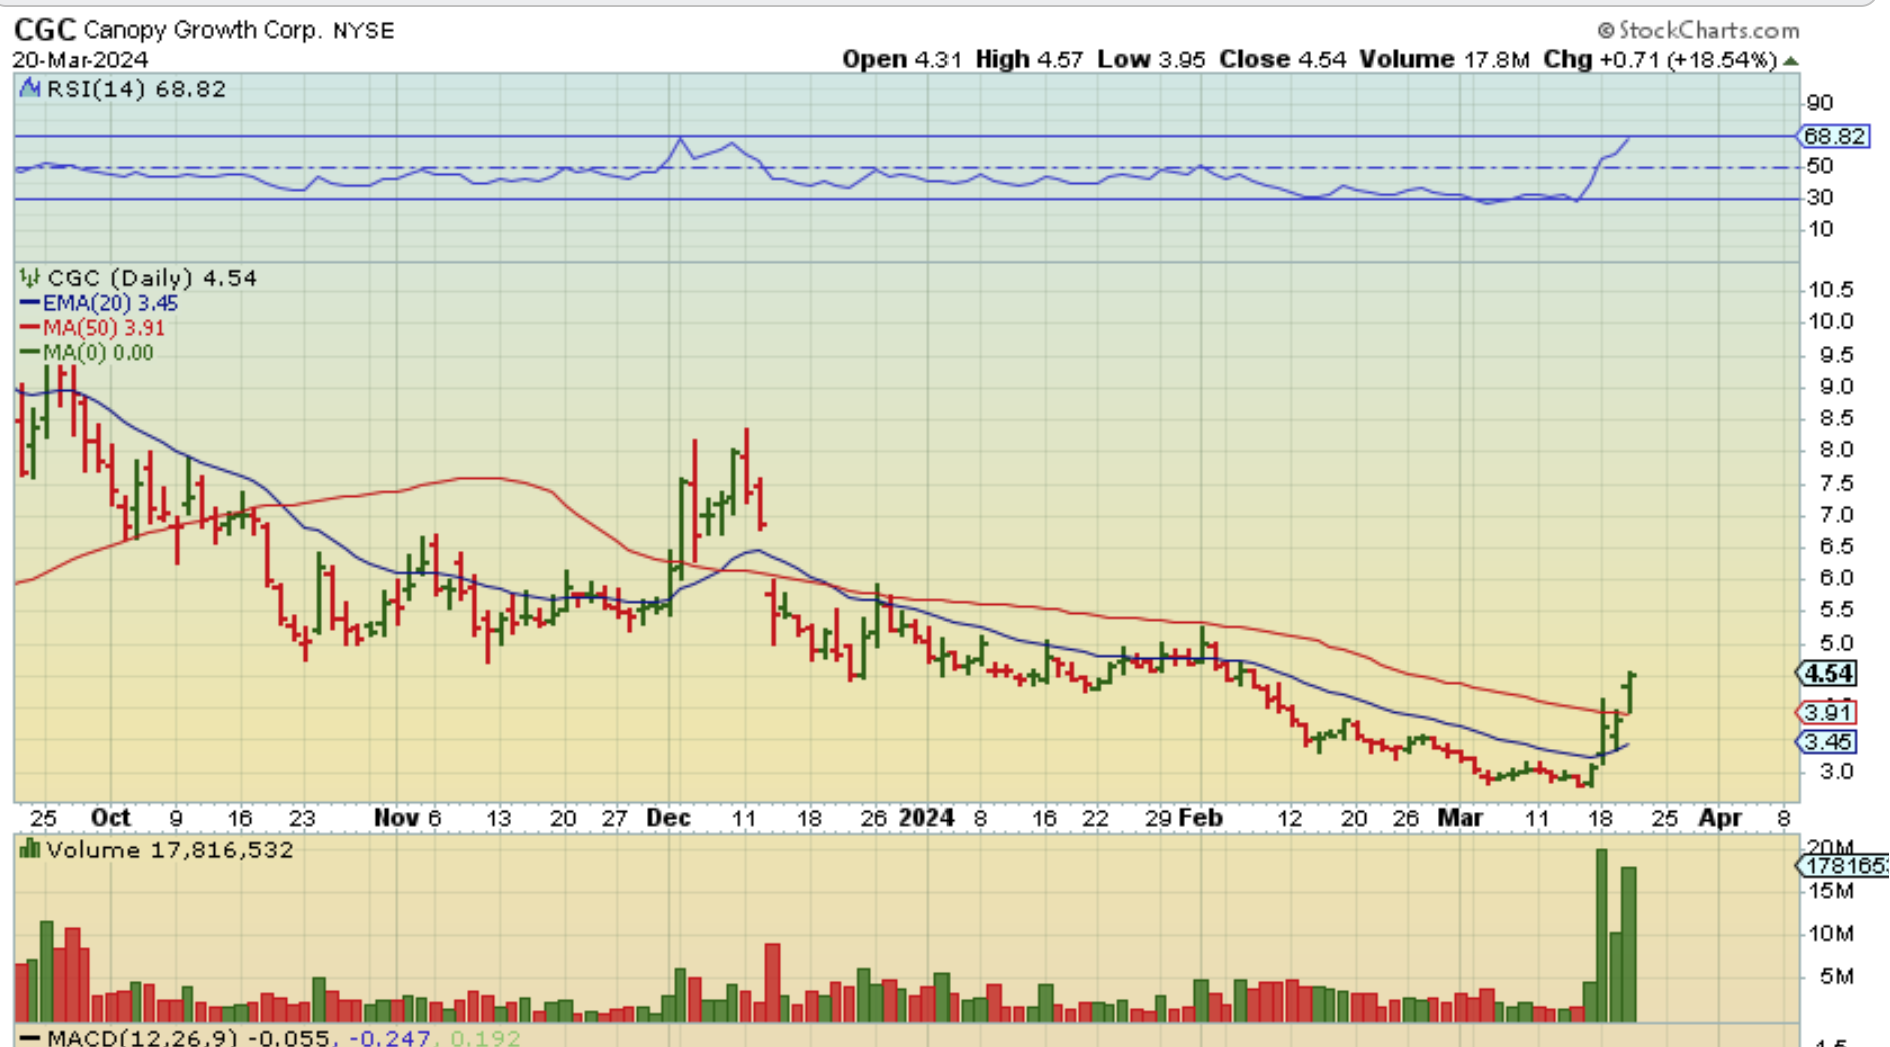Click the Low 3.95 value in header
The image size is (1890, 1047).
click(1151, 60)
